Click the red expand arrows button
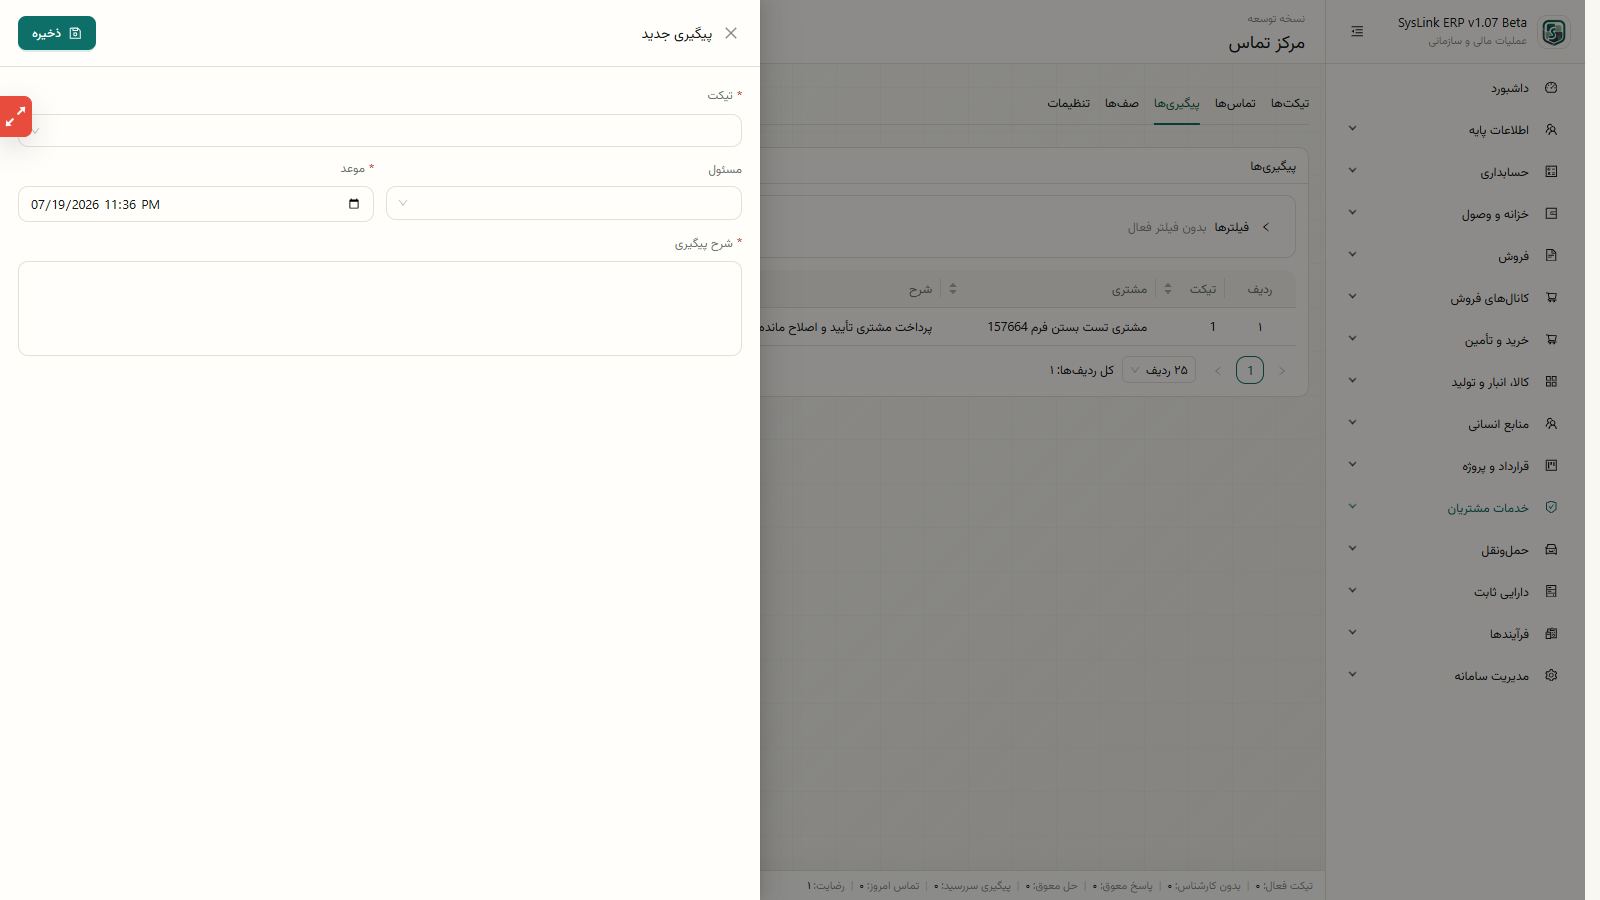The height and width of the screenshot is (900, 1600). pos(16,117)
